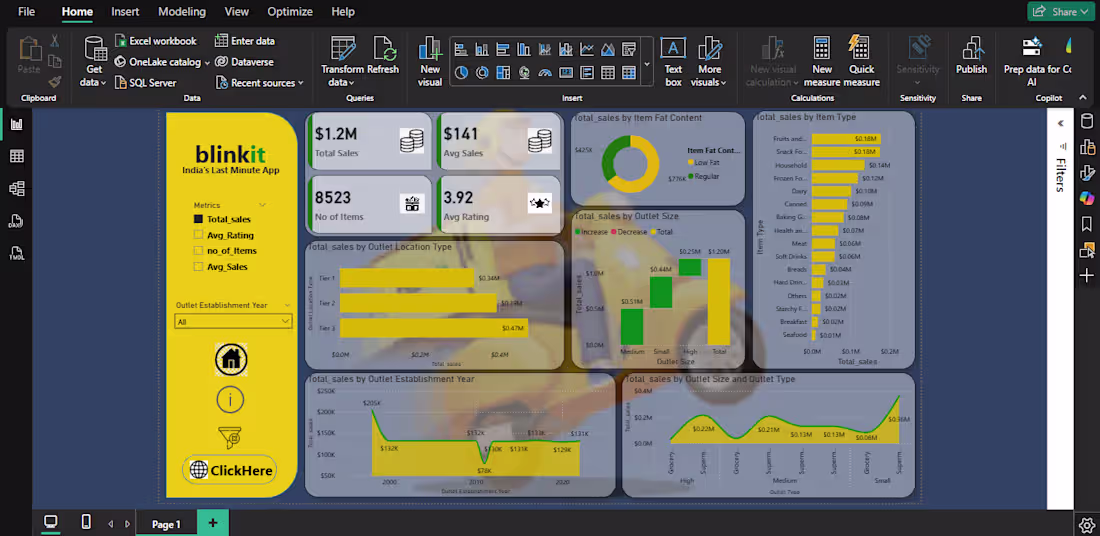Switch to mobile layout icon
The height and width of the screenshot is (536, 1100).
pos(86,523)
